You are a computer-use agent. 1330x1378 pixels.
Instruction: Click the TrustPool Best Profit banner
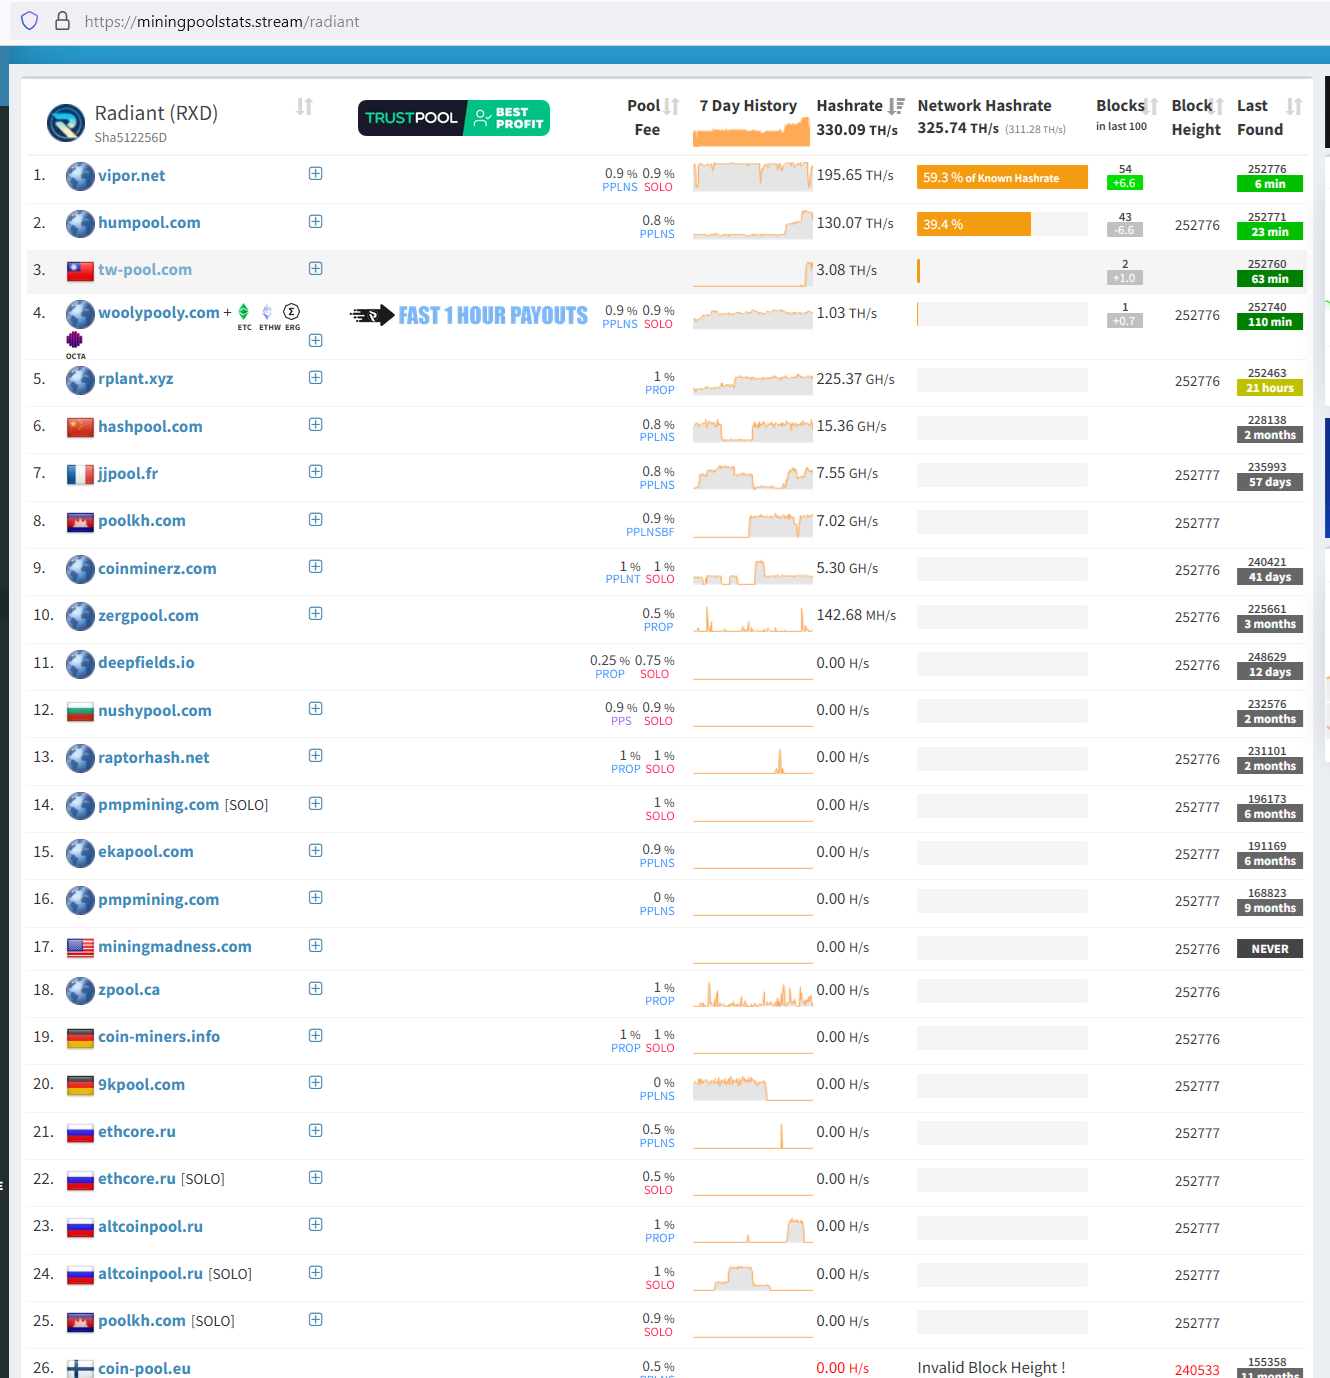(454, 118)
